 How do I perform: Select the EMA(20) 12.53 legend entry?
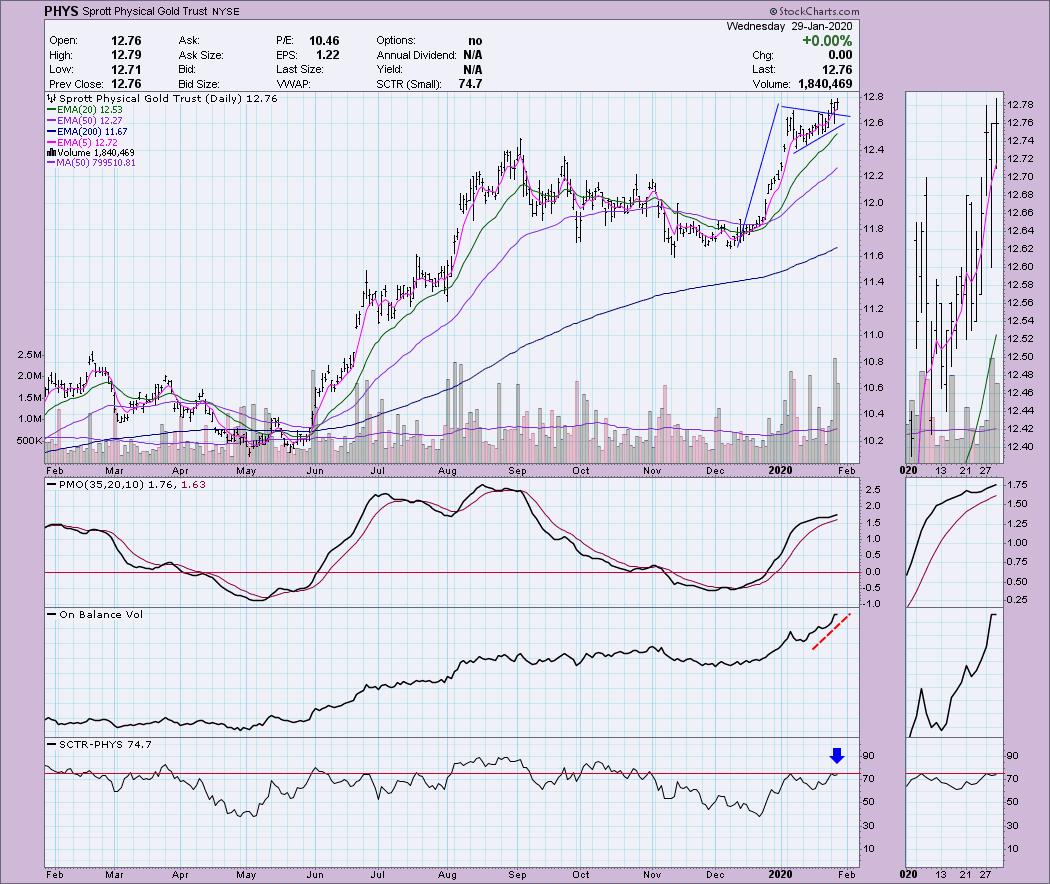pos(84,109)
